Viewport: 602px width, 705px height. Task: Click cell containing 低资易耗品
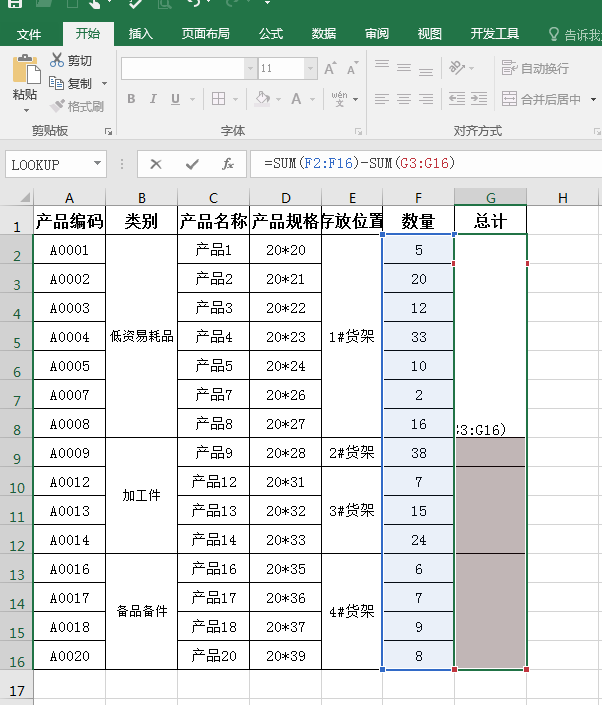pos(142,336)
